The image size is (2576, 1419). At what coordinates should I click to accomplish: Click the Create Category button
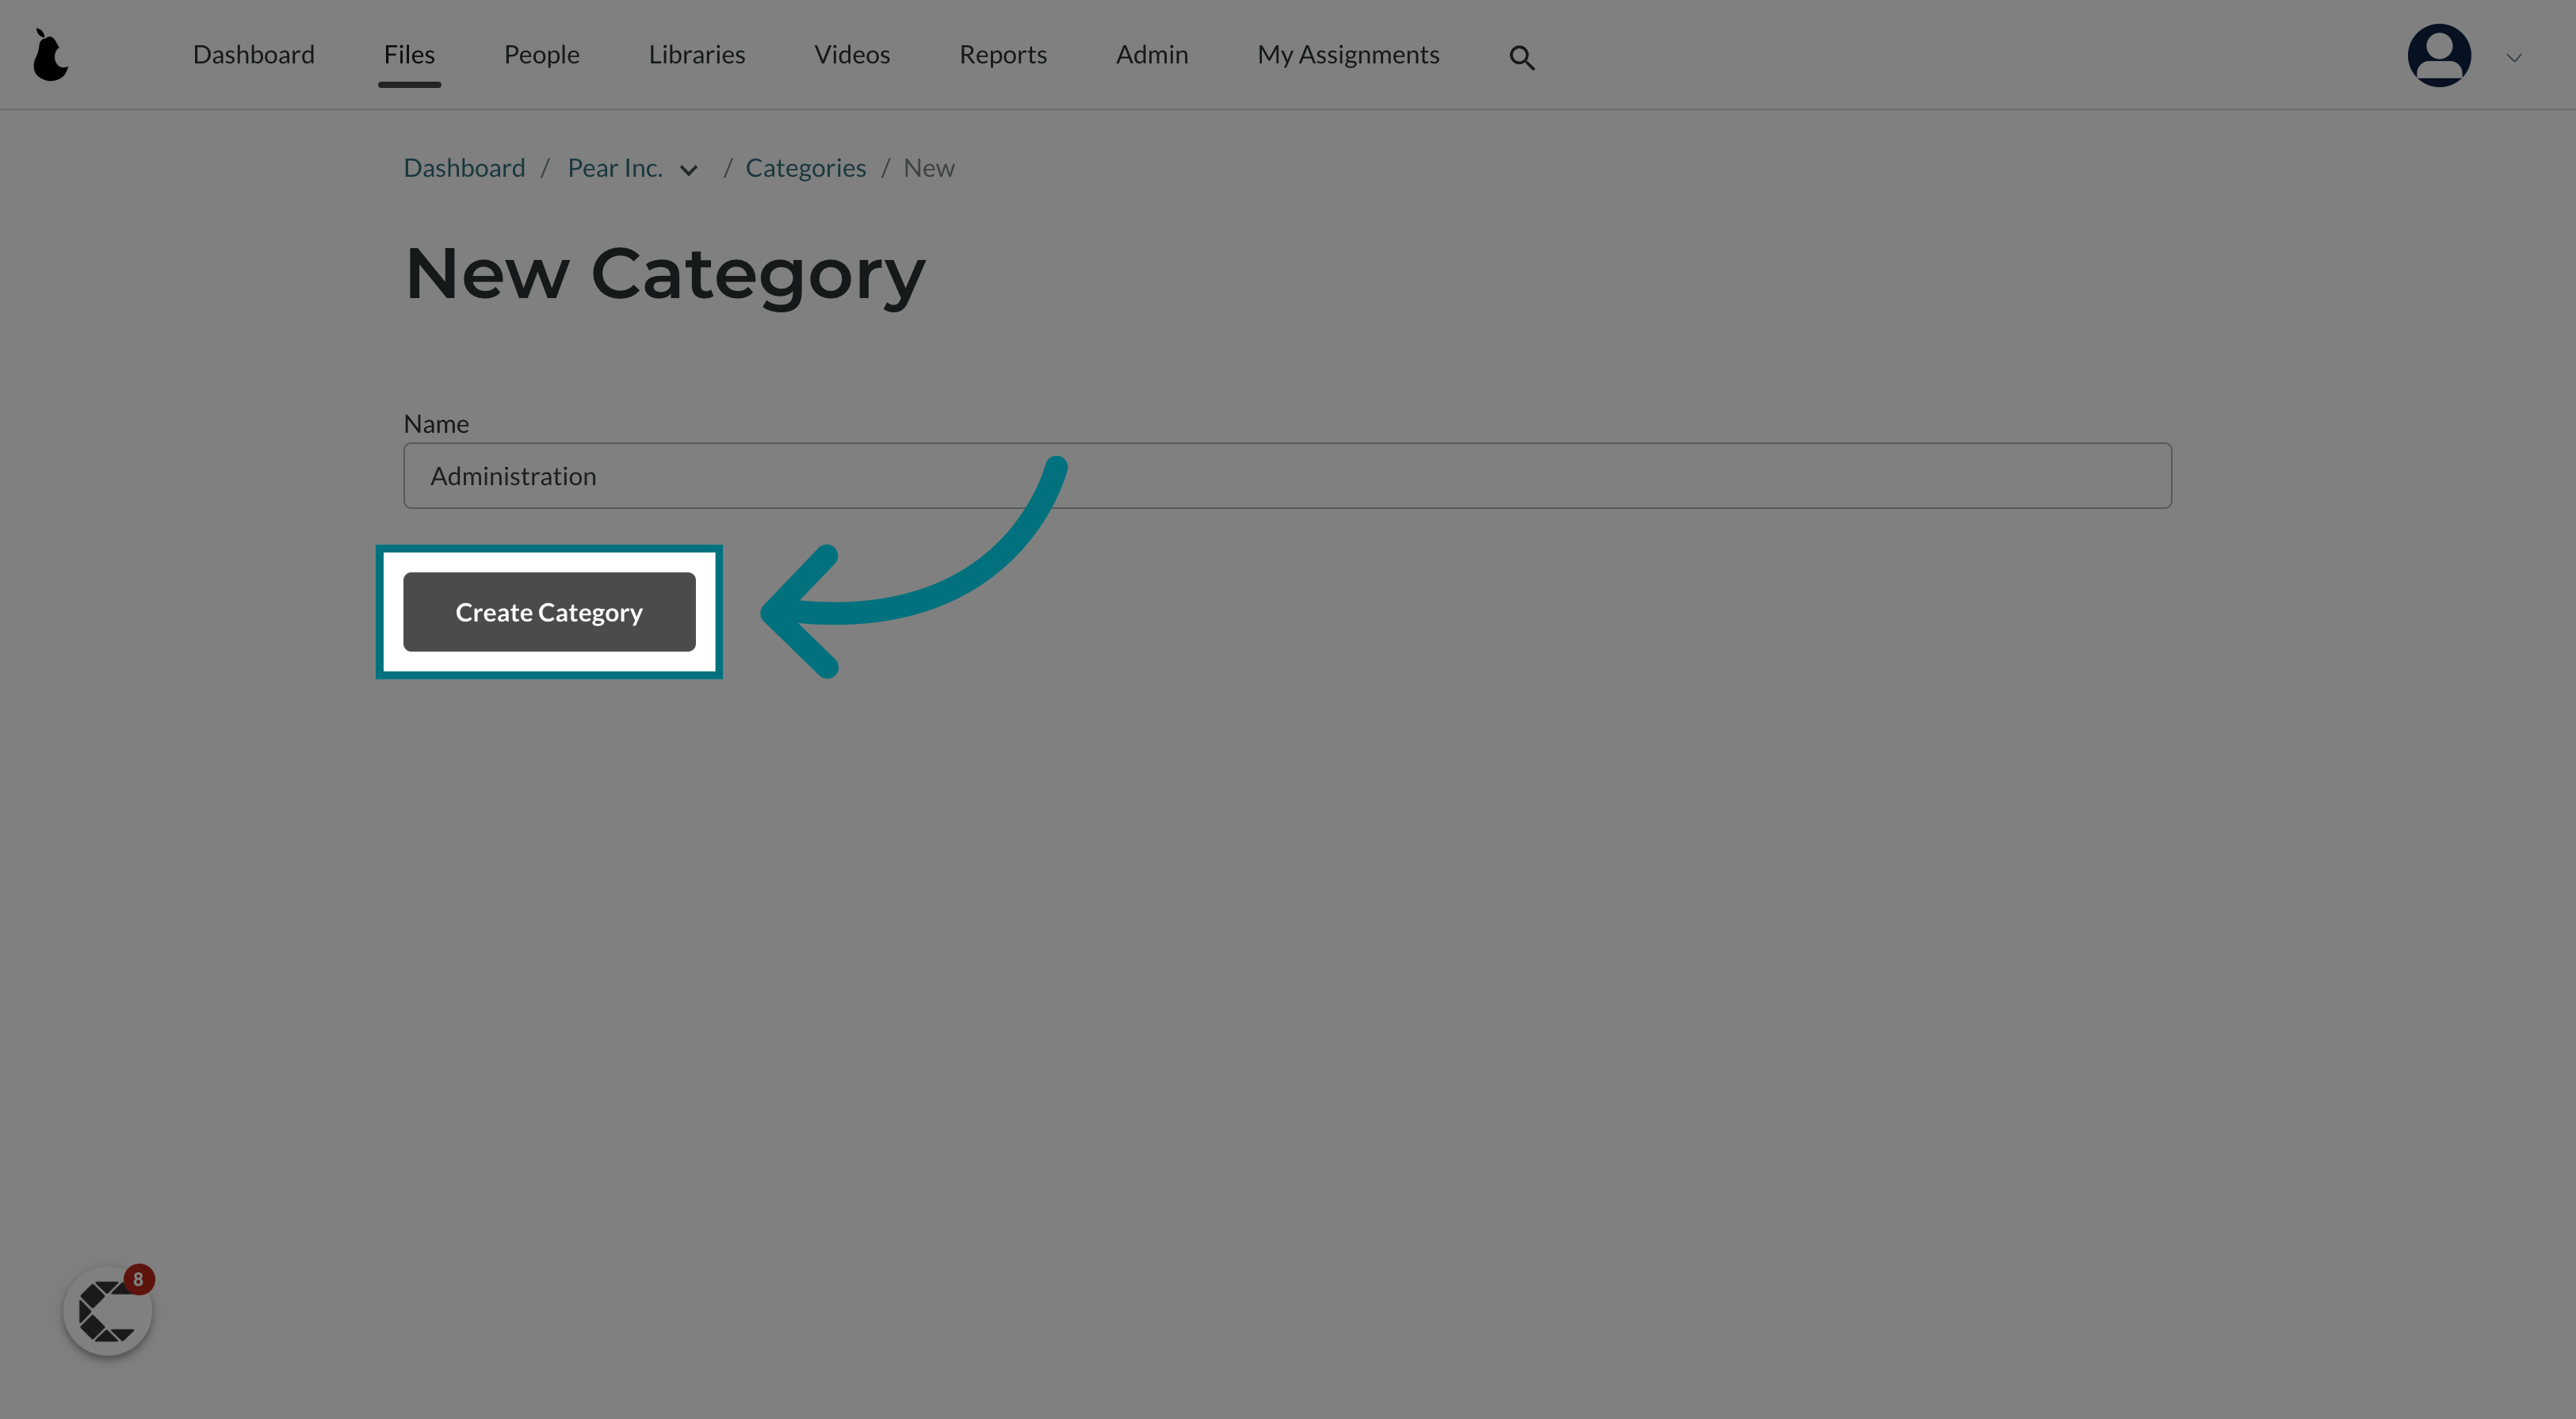coord(548,610)
